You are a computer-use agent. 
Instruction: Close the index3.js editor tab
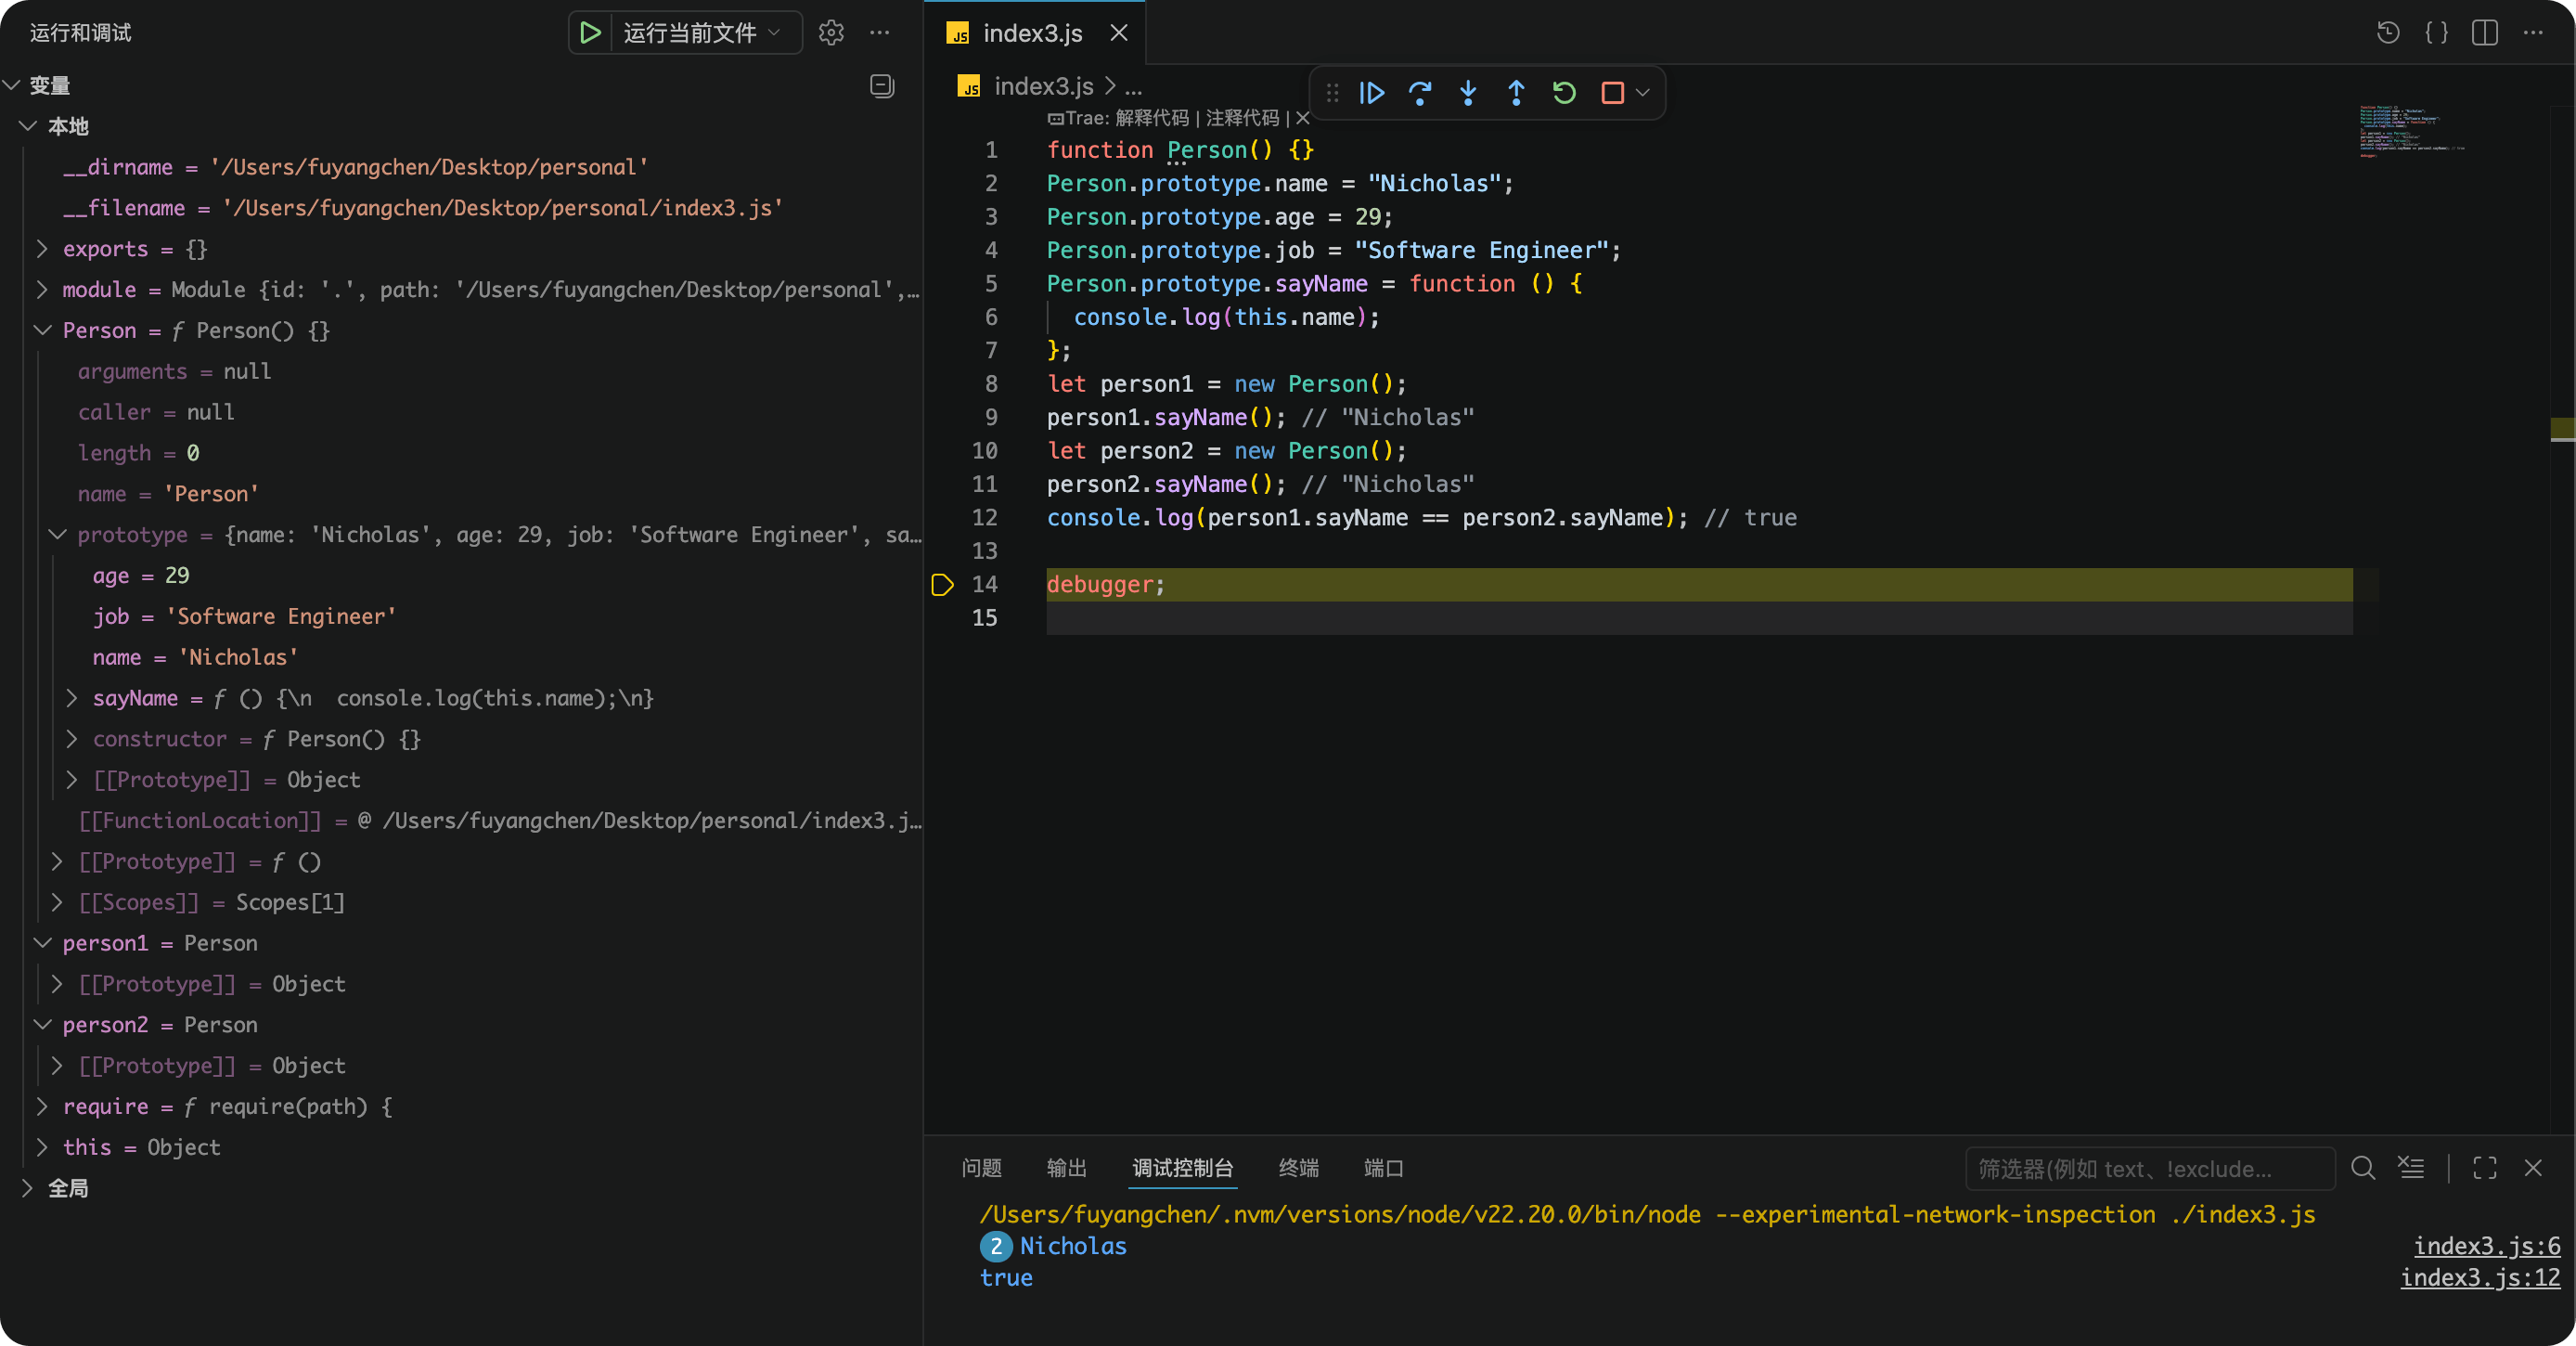coord(1119,33)
